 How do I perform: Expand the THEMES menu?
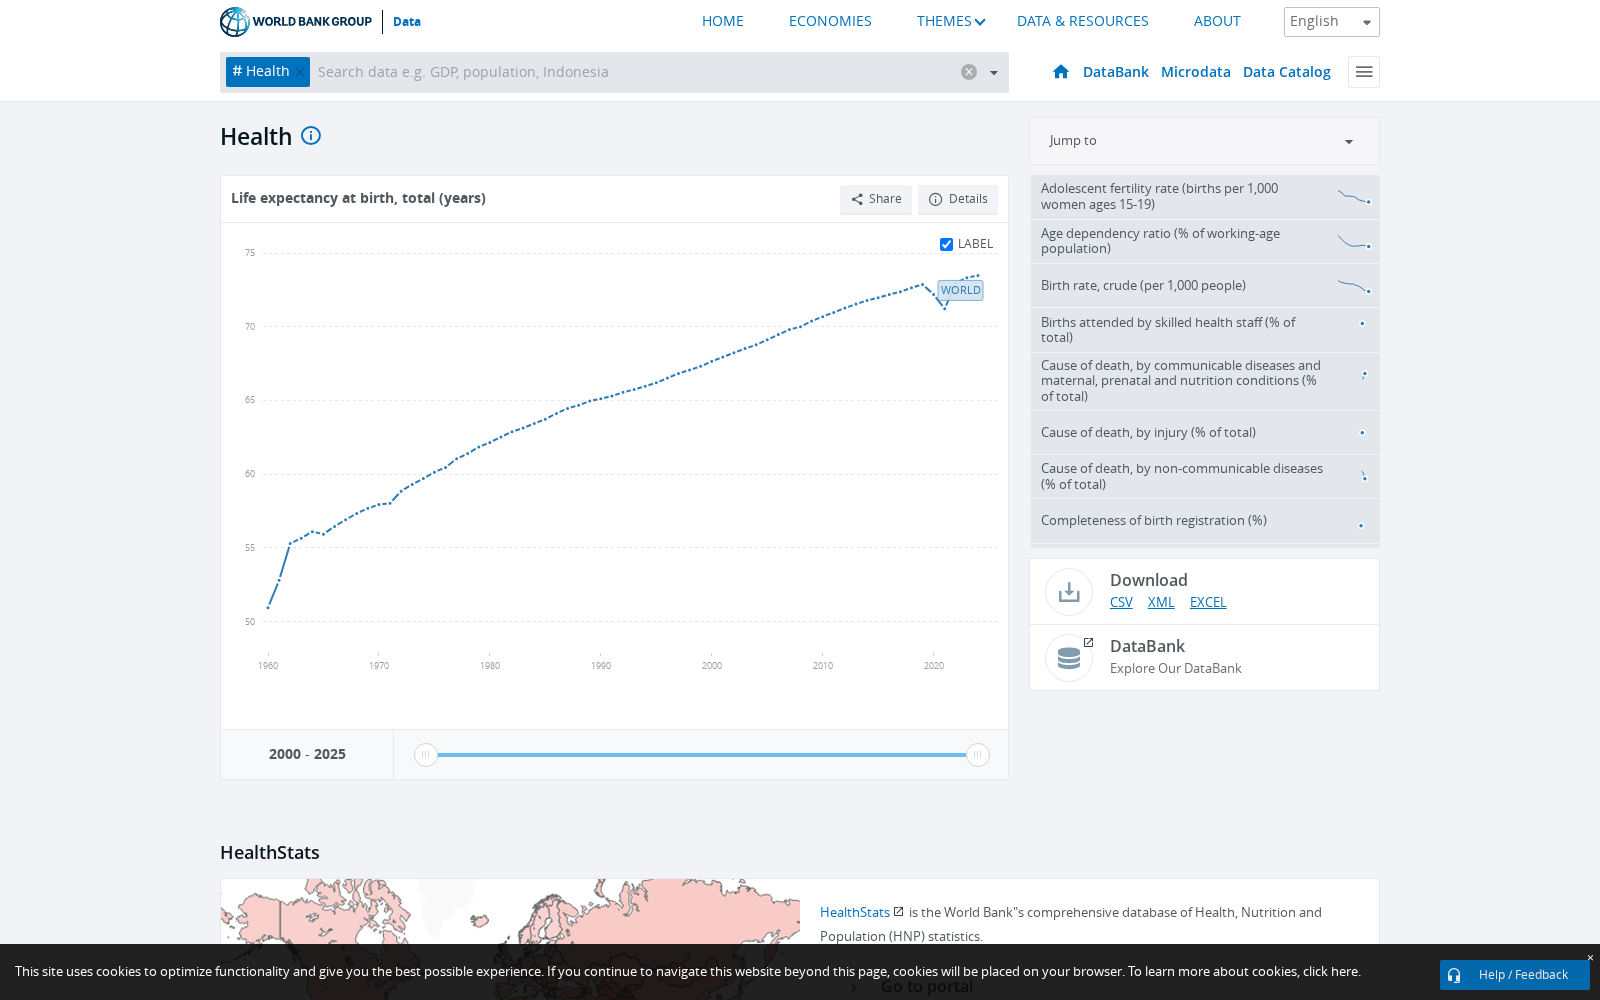point(951,21)
